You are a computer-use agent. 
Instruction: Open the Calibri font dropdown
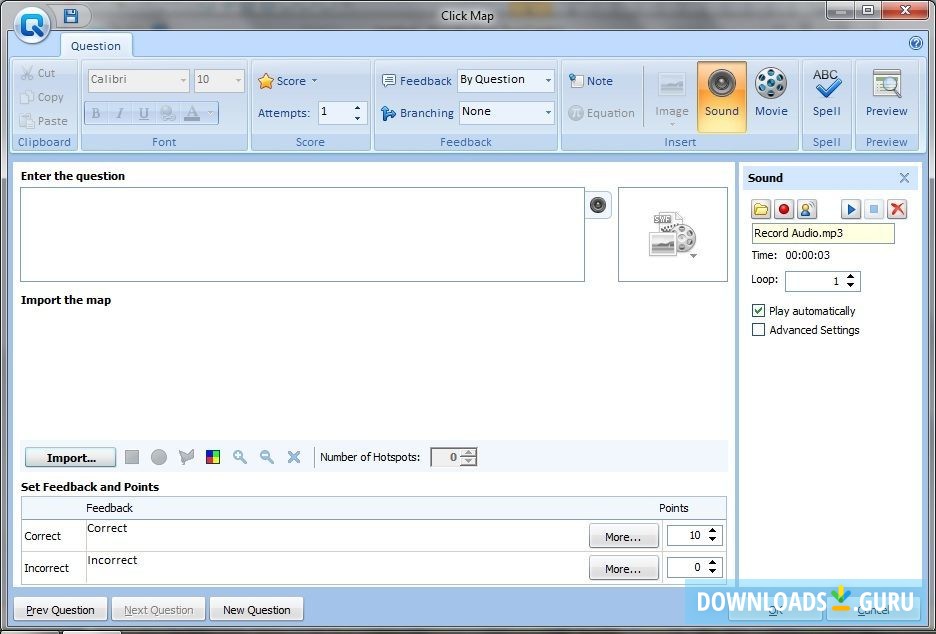point(181,80)
